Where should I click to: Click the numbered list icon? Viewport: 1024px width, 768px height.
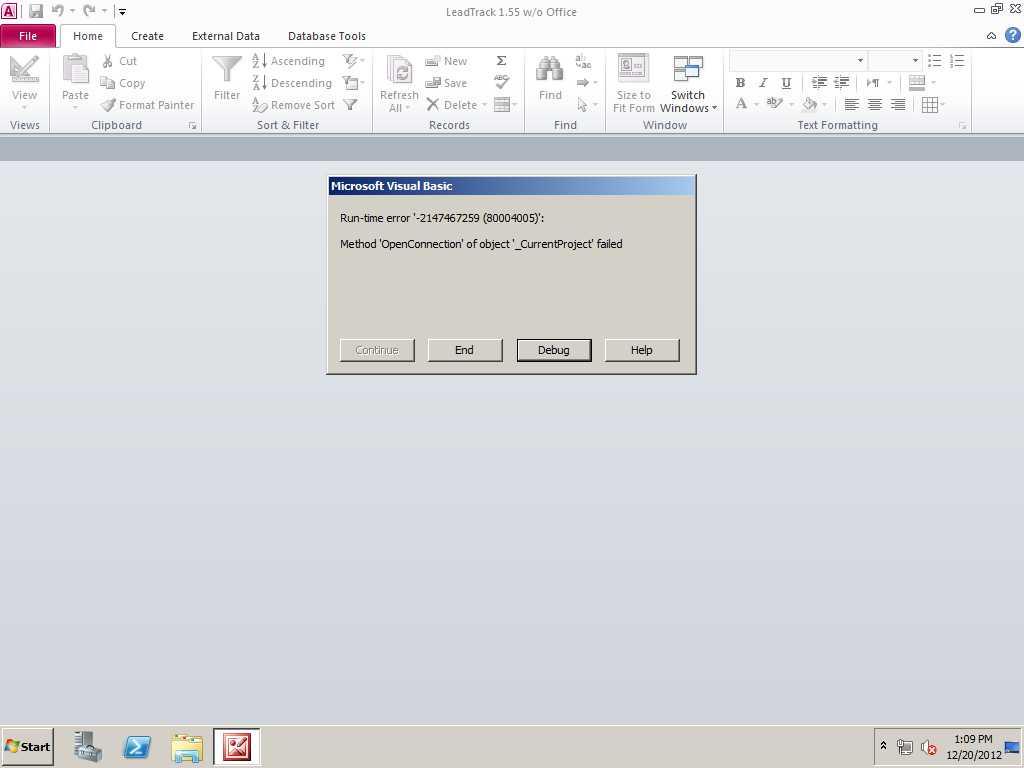[x=957, y=61]
